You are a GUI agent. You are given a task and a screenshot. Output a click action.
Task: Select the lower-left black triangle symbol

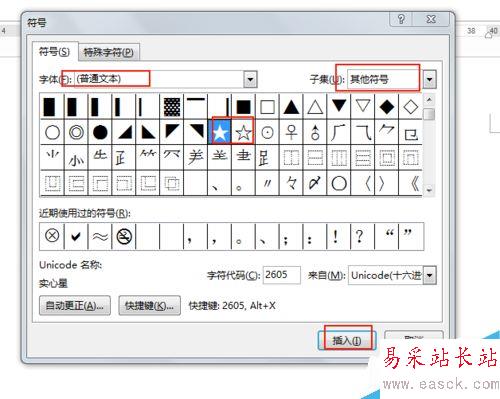[148, 132]
